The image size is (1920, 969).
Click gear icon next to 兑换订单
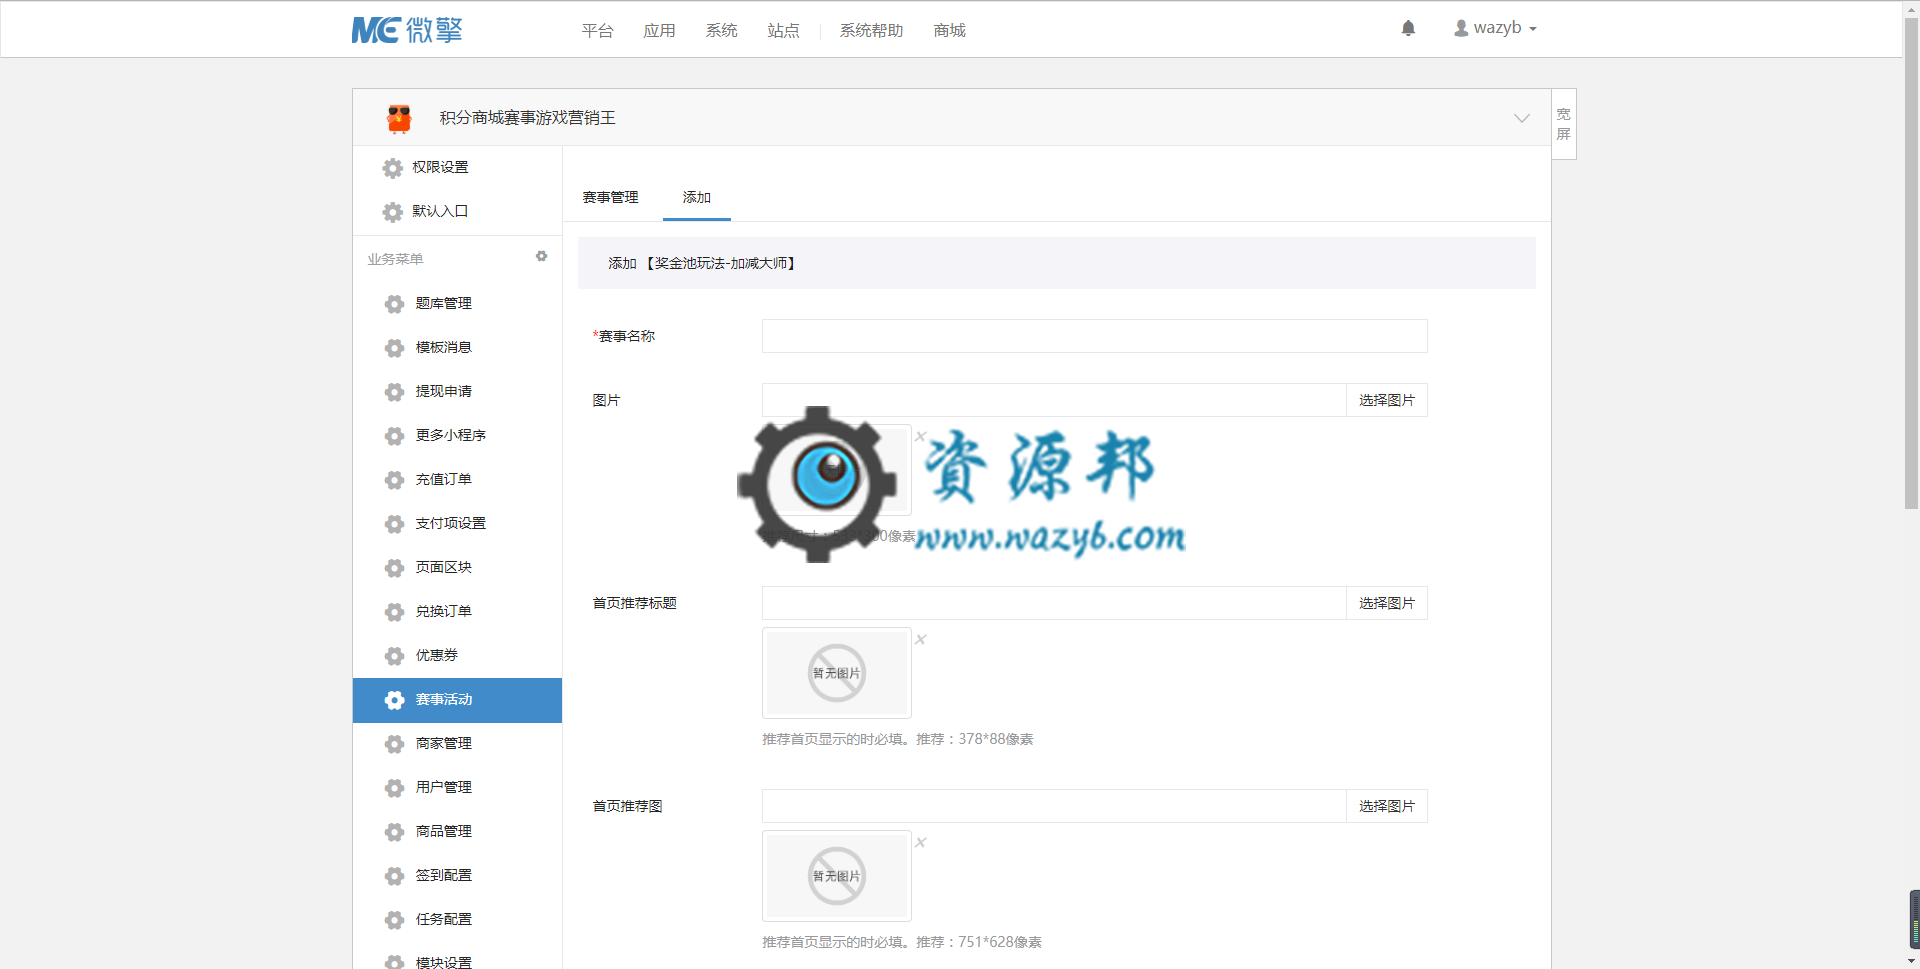coord(395,612)
